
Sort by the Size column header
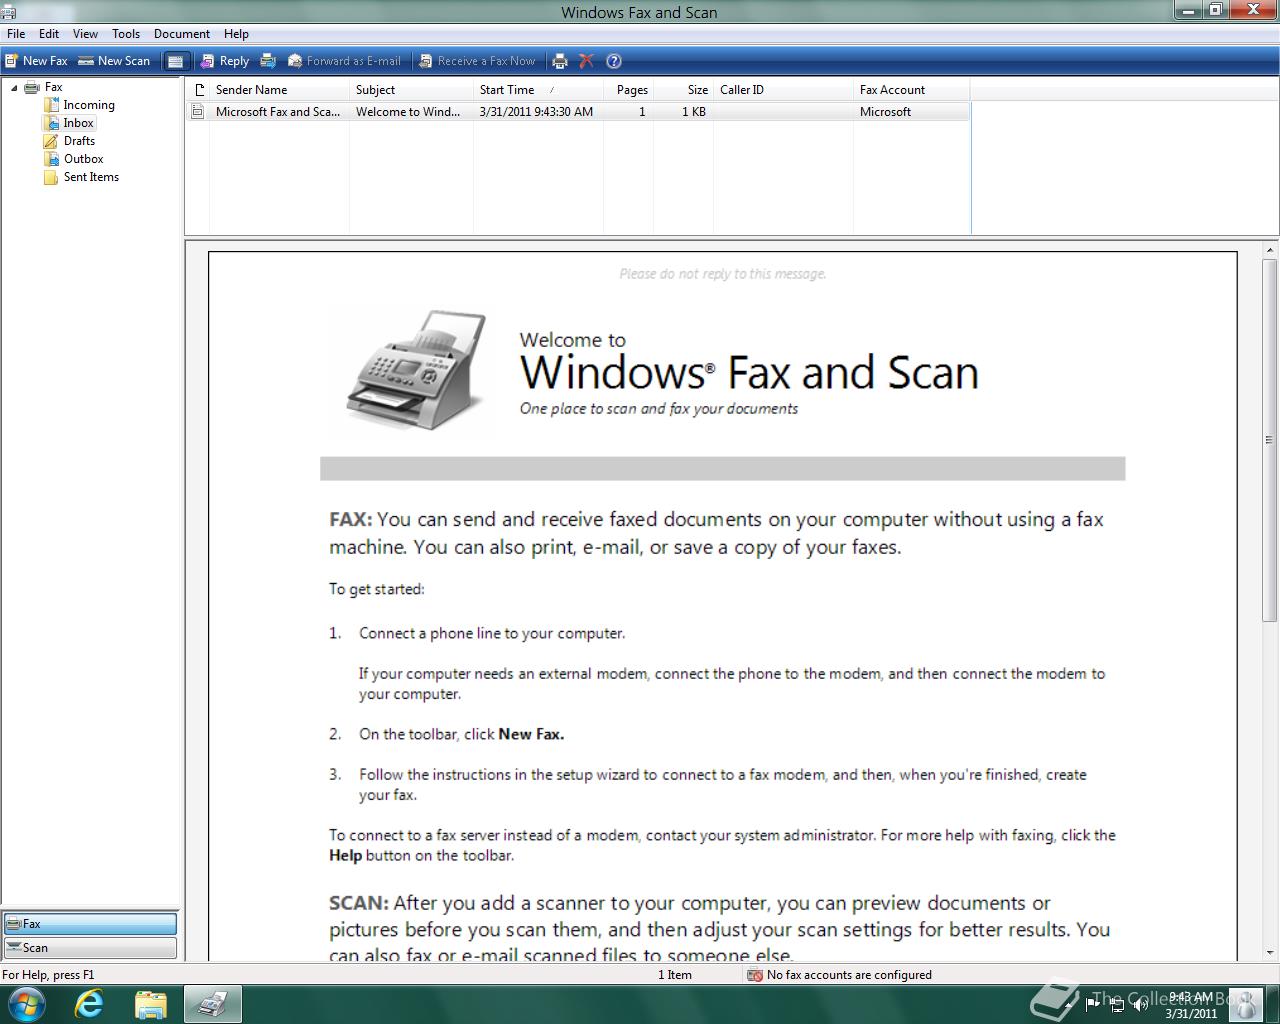(x=683, y=89)
